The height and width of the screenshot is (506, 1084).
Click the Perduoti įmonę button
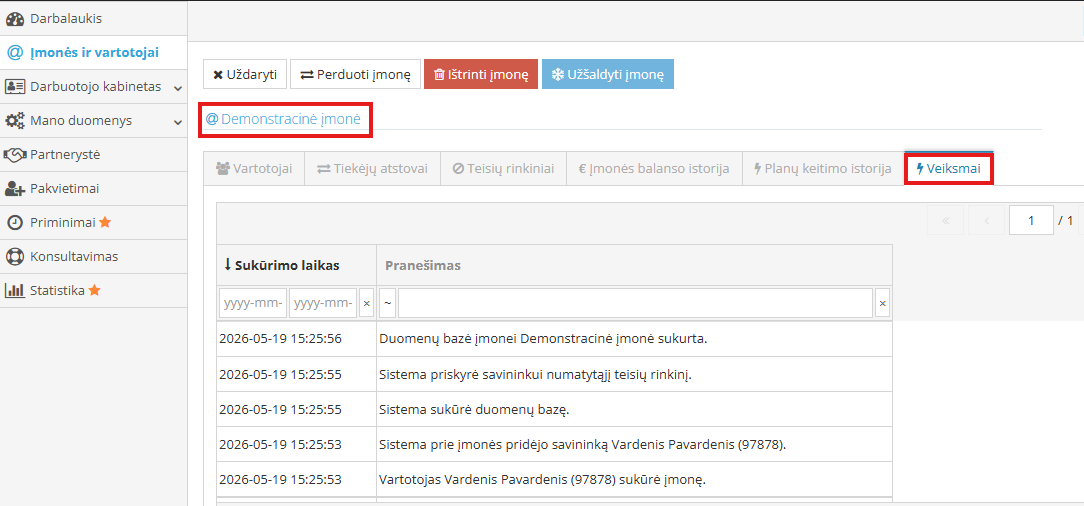click(x=355, y=75)
